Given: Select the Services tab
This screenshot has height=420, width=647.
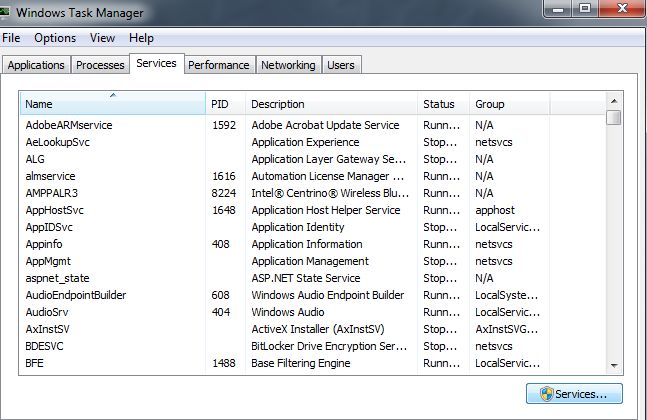Looking at the screenshot, I should click(x=156, y=64).
